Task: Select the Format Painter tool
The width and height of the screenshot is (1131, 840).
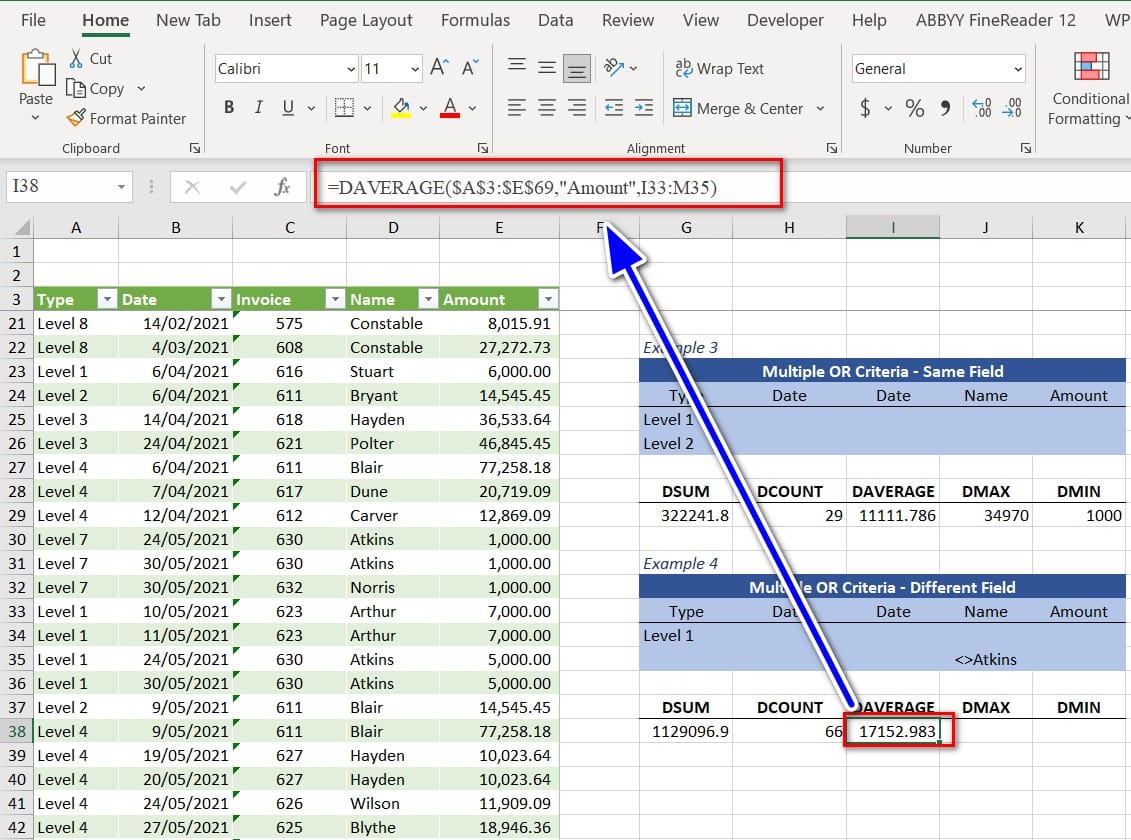Action: (126, 118)
